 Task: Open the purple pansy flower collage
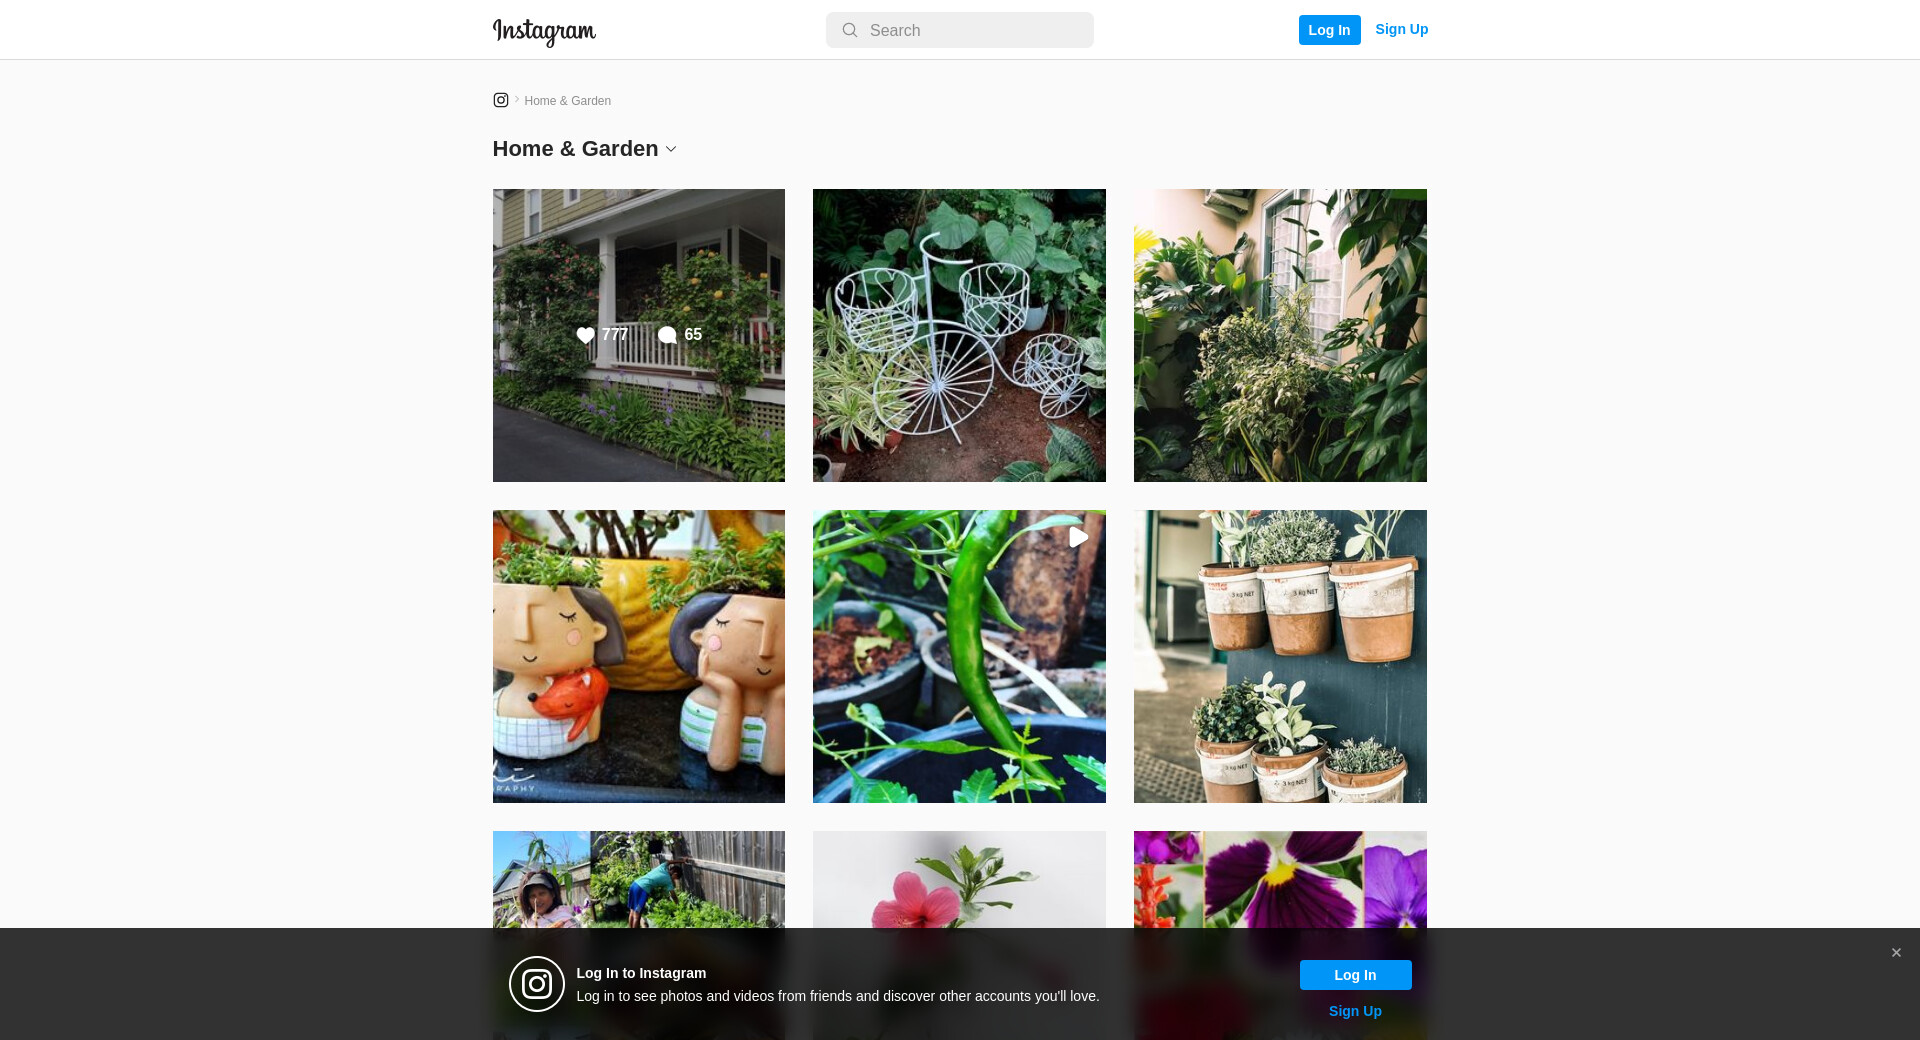1280,880
